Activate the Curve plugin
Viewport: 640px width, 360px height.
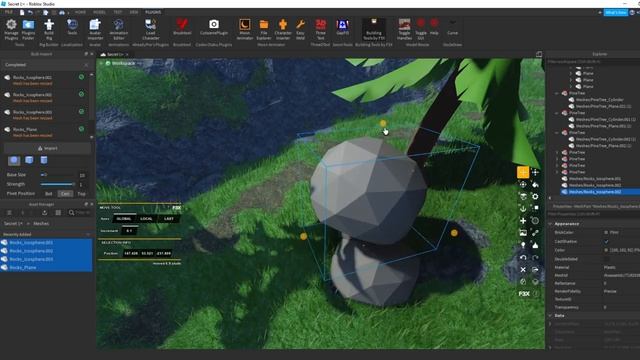pyautogui.click(x=452, y=27)
